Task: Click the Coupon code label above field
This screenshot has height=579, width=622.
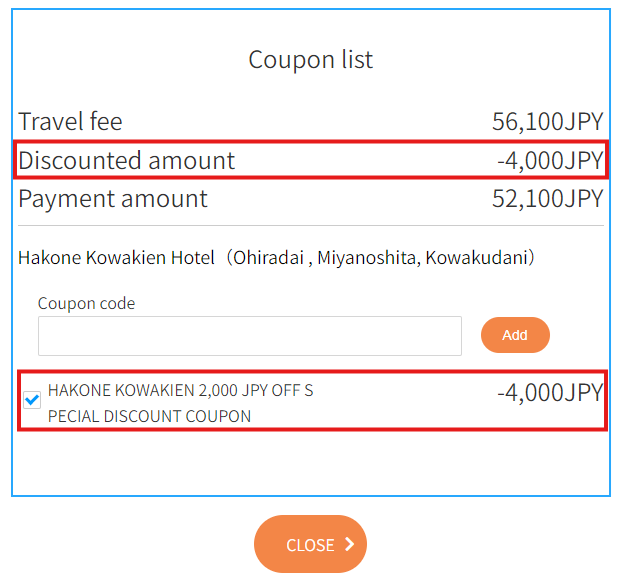Action: point(86,303)
